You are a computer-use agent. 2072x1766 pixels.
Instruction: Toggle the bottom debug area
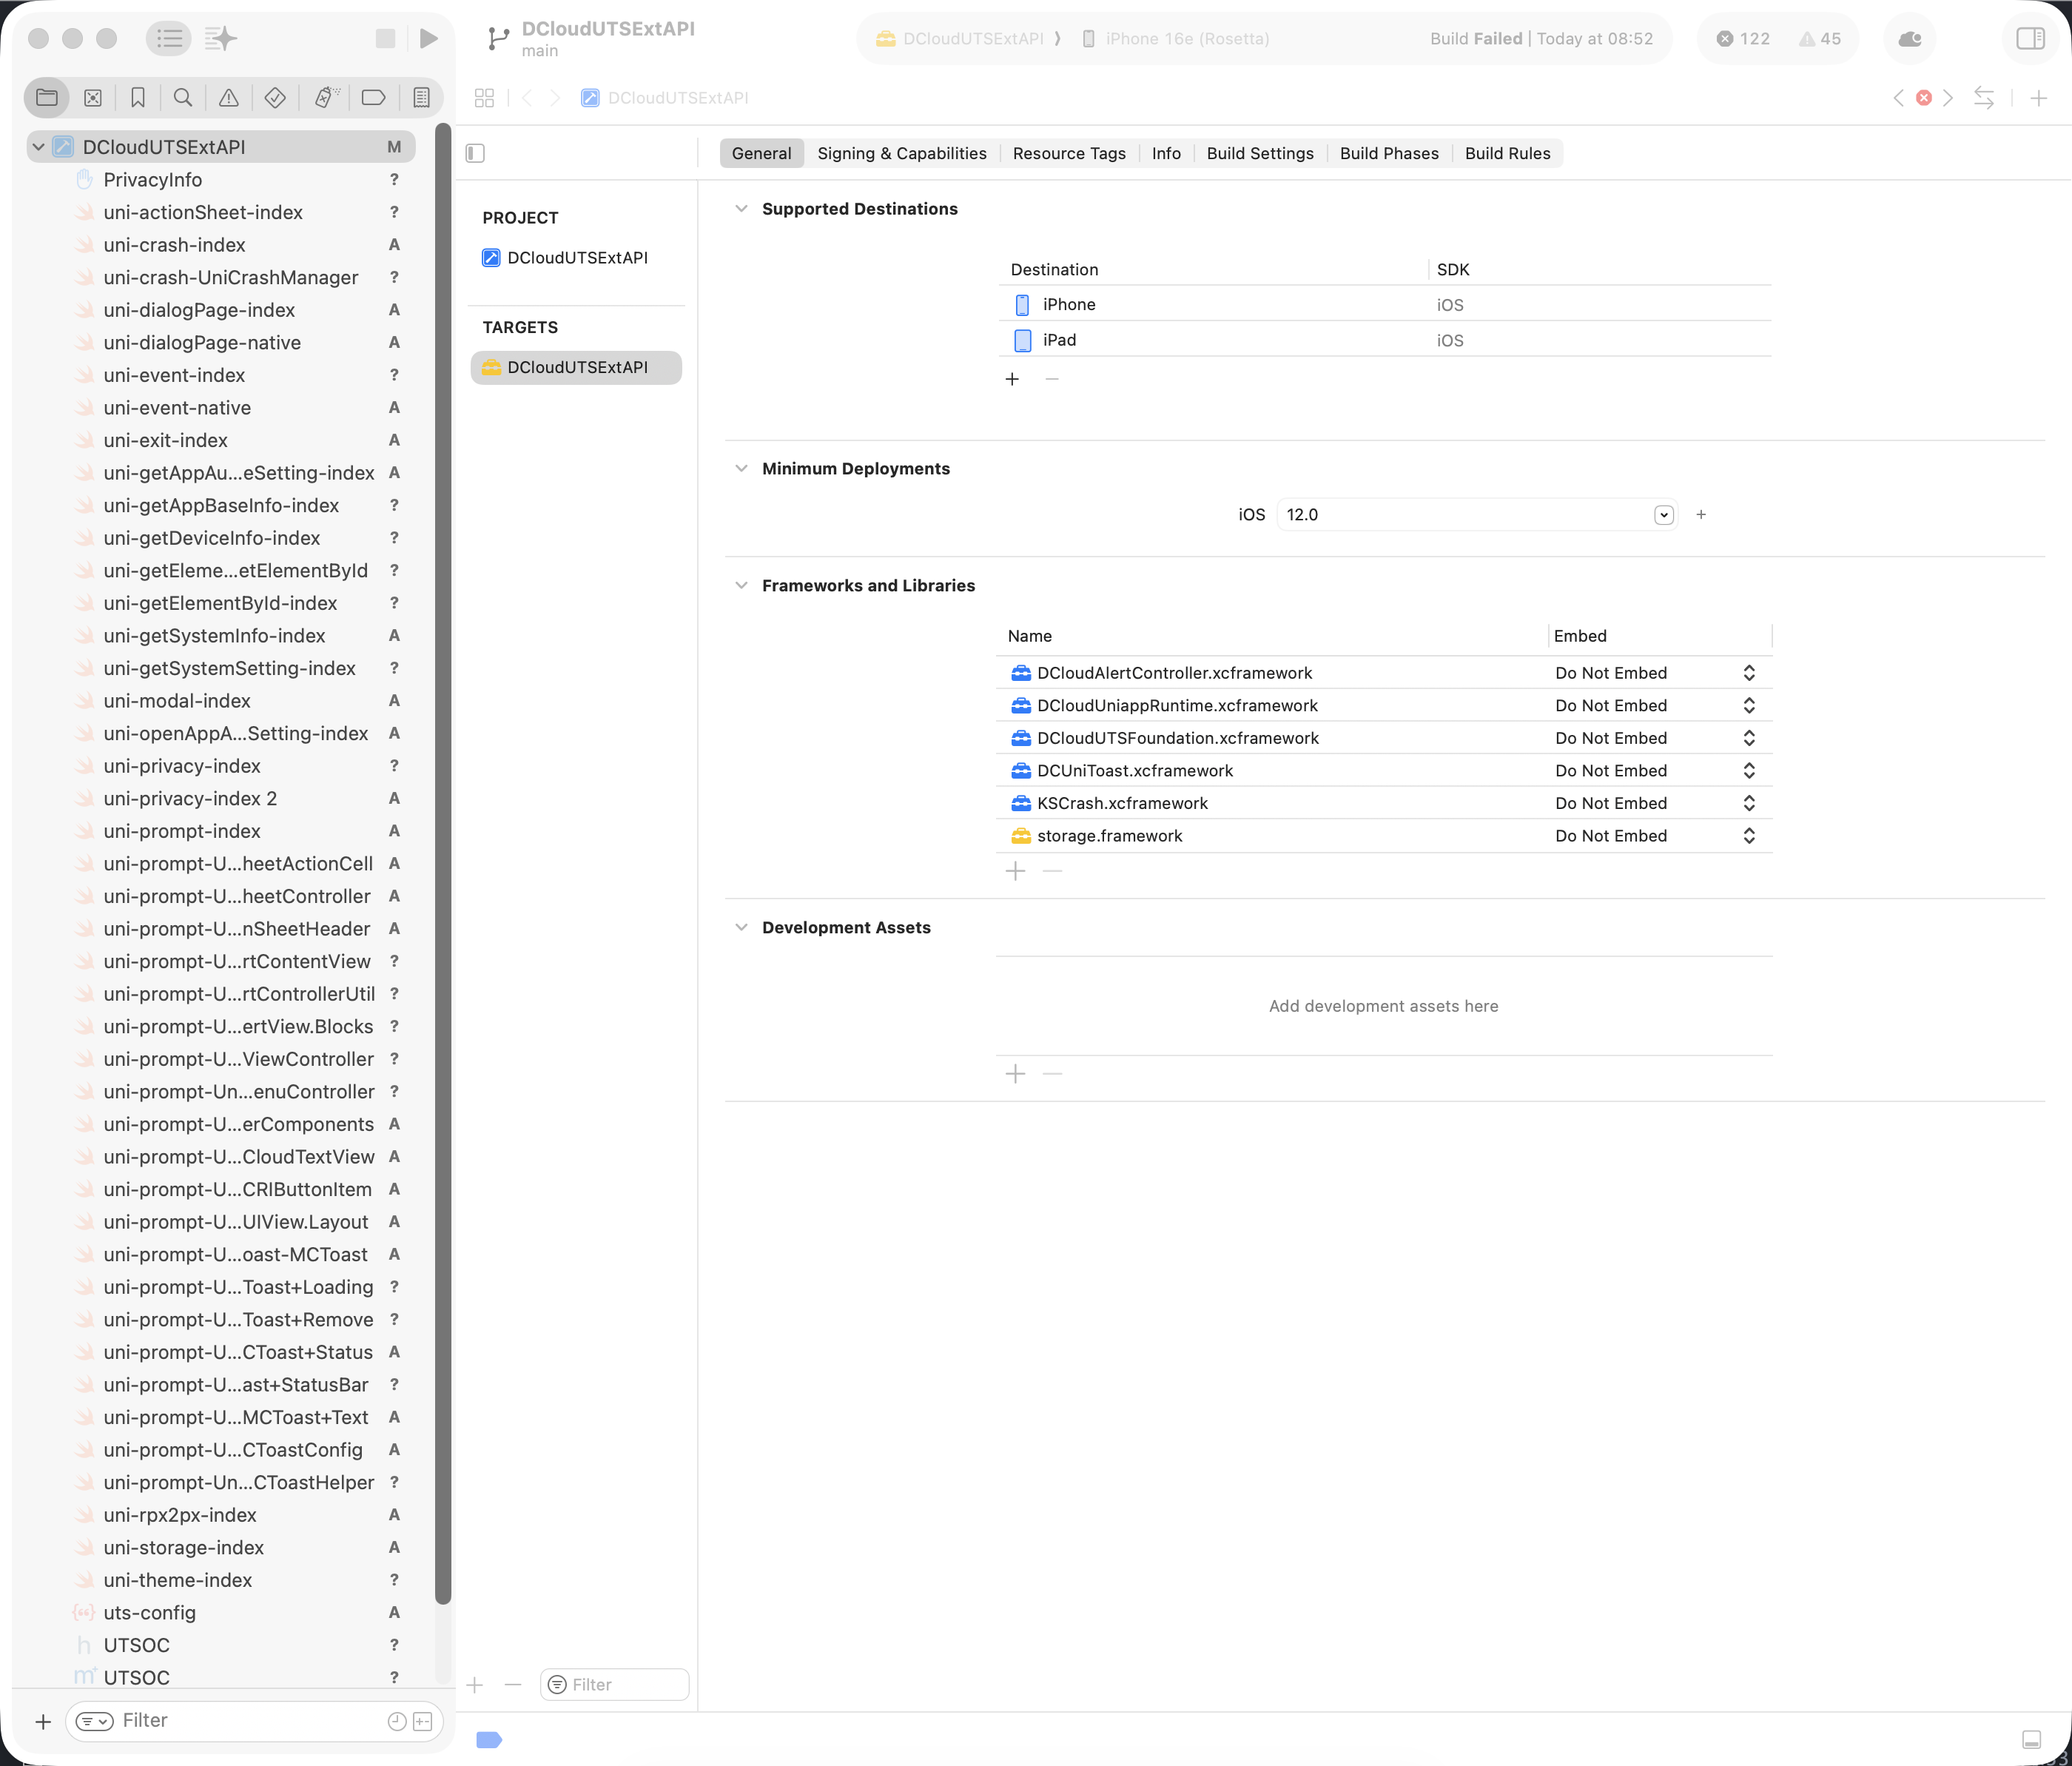pyautogui.click(x=2031, y=1739)
